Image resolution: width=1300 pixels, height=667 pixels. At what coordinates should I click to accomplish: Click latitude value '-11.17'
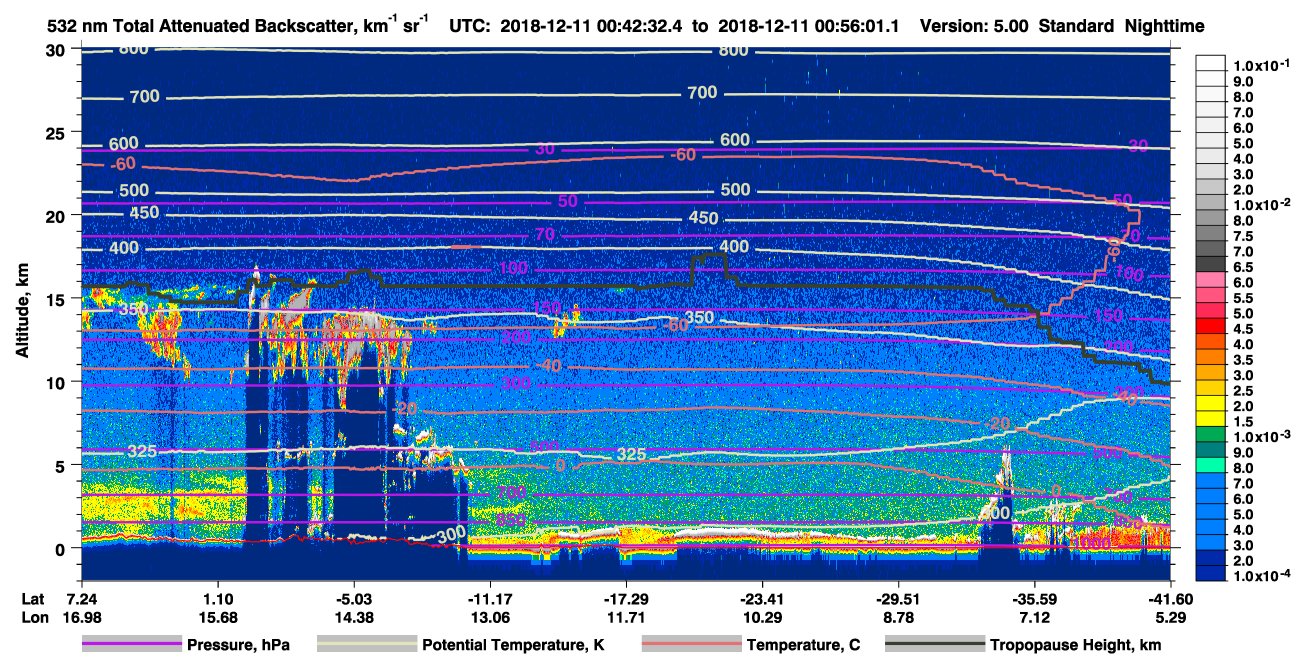[x=489, y=599]
